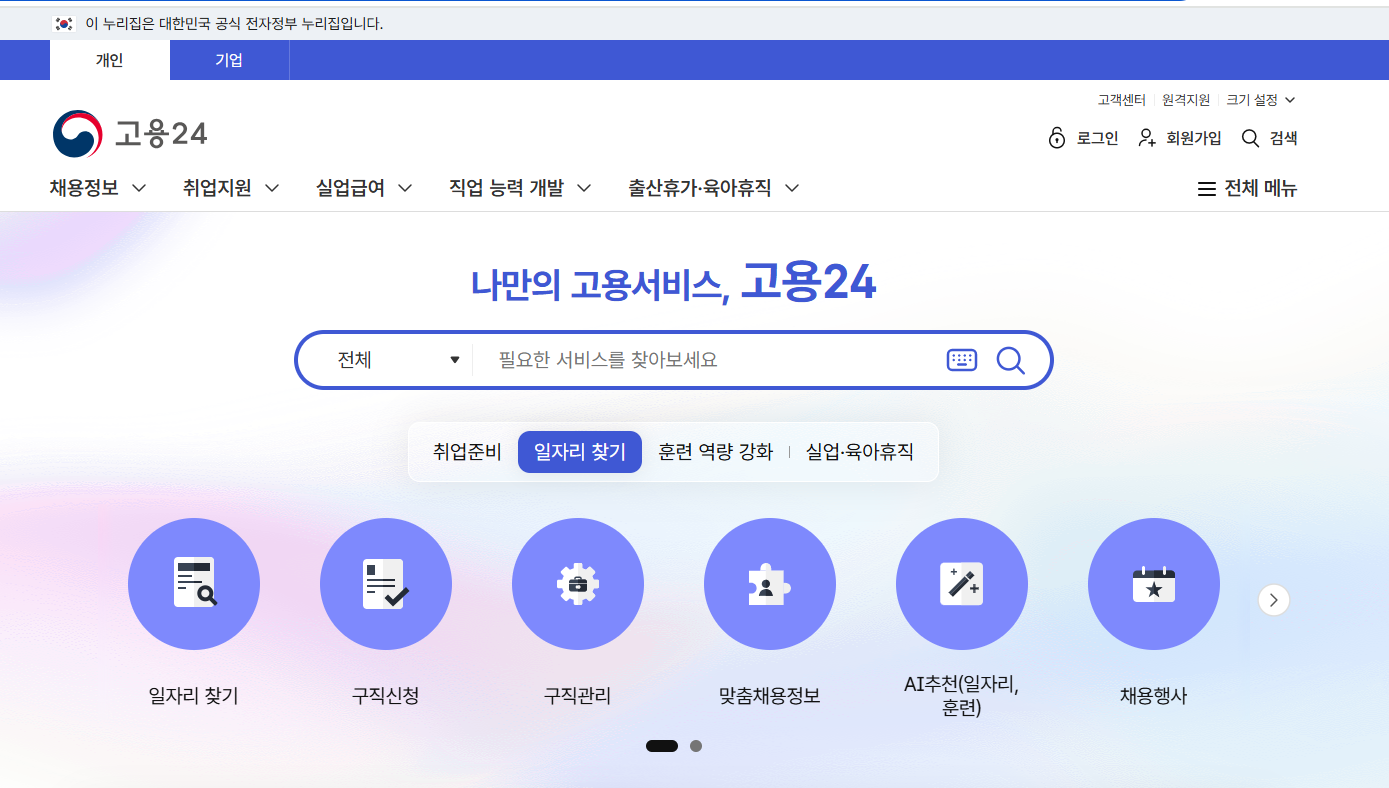Click the 검색 magnifier icon in the header
Image resolution: width=1389 pixels, height=788 pixels.
1250,138
